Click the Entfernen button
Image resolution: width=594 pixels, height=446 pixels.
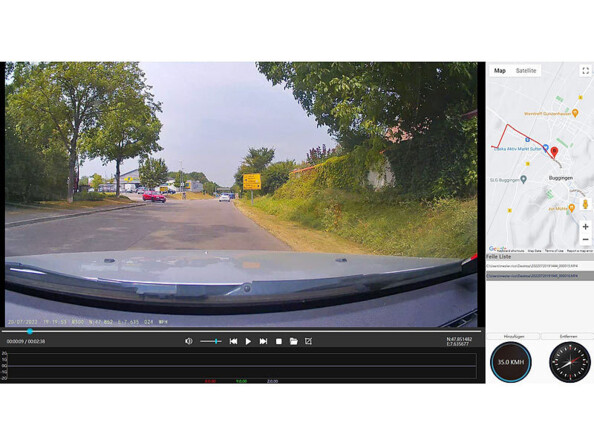[x=567, y=336]
